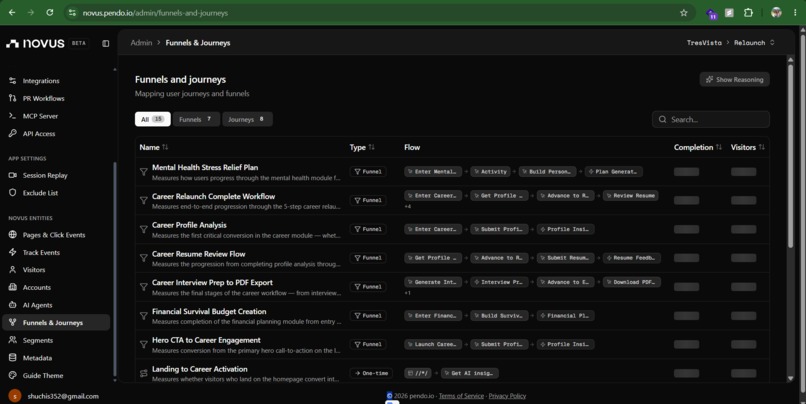This screenshot has width=806, height=404.
Task: Switch to the Funnels tab
Action: (196, 119)
